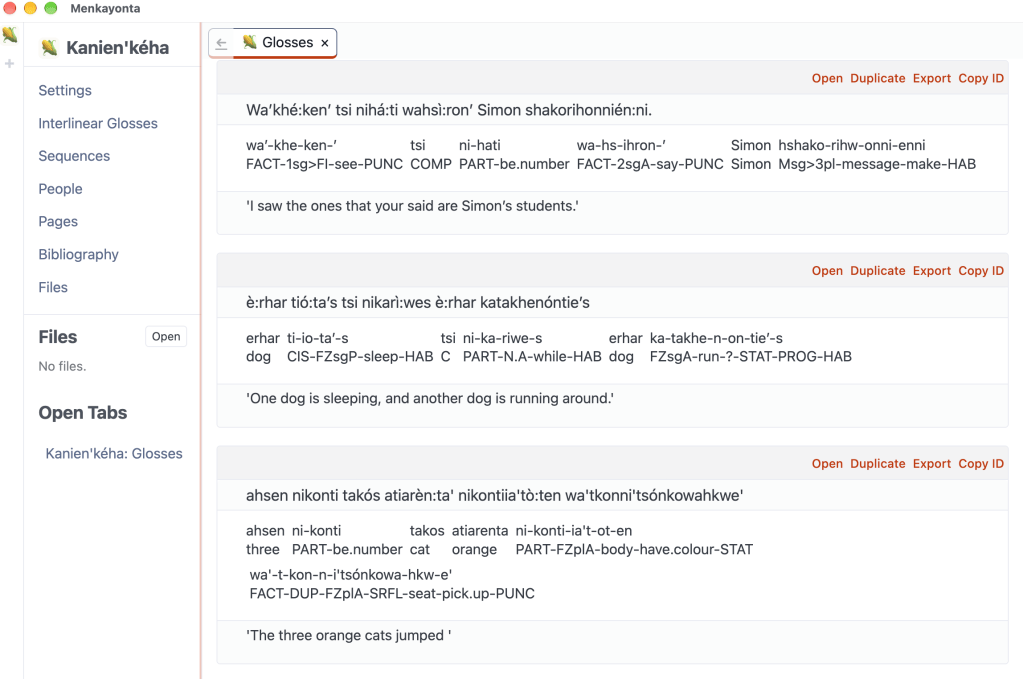
Task: Open the Settings section in the sidebar
Action: [65, 91]
